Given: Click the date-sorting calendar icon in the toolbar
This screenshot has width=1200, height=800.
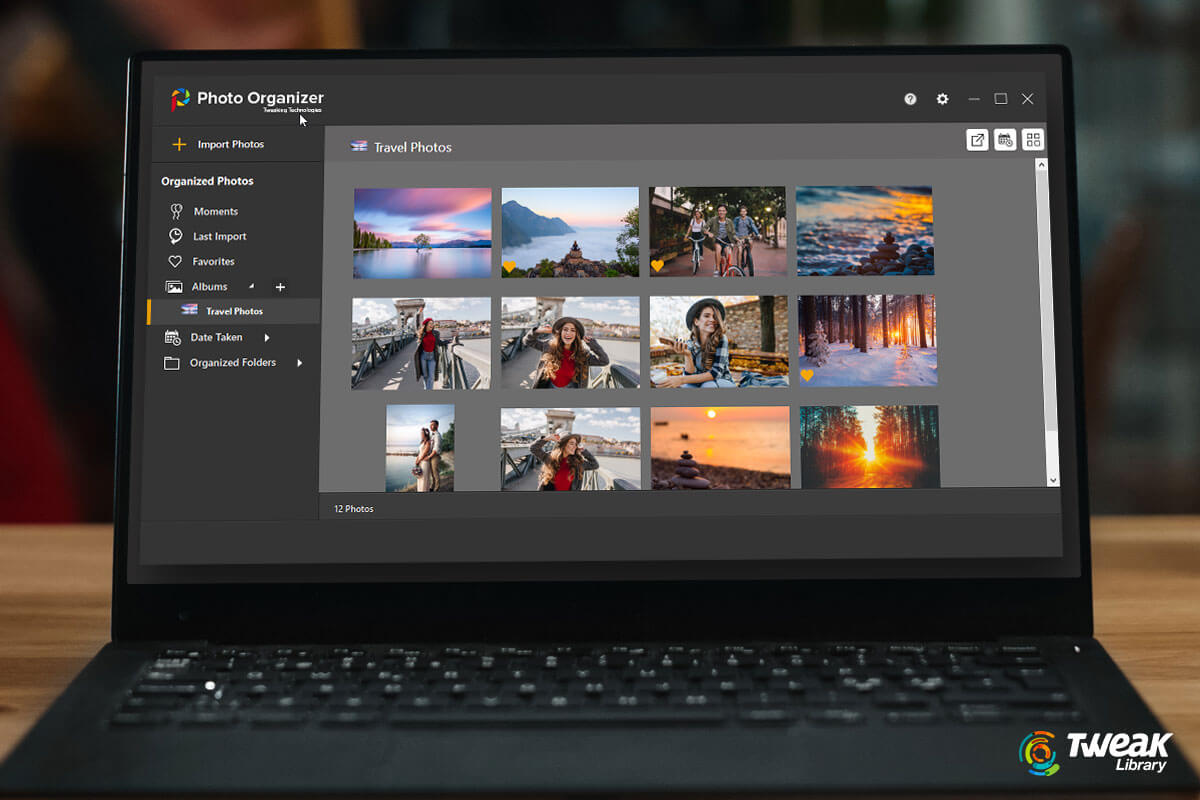Looking at the screenshot, I should 1005,140.
